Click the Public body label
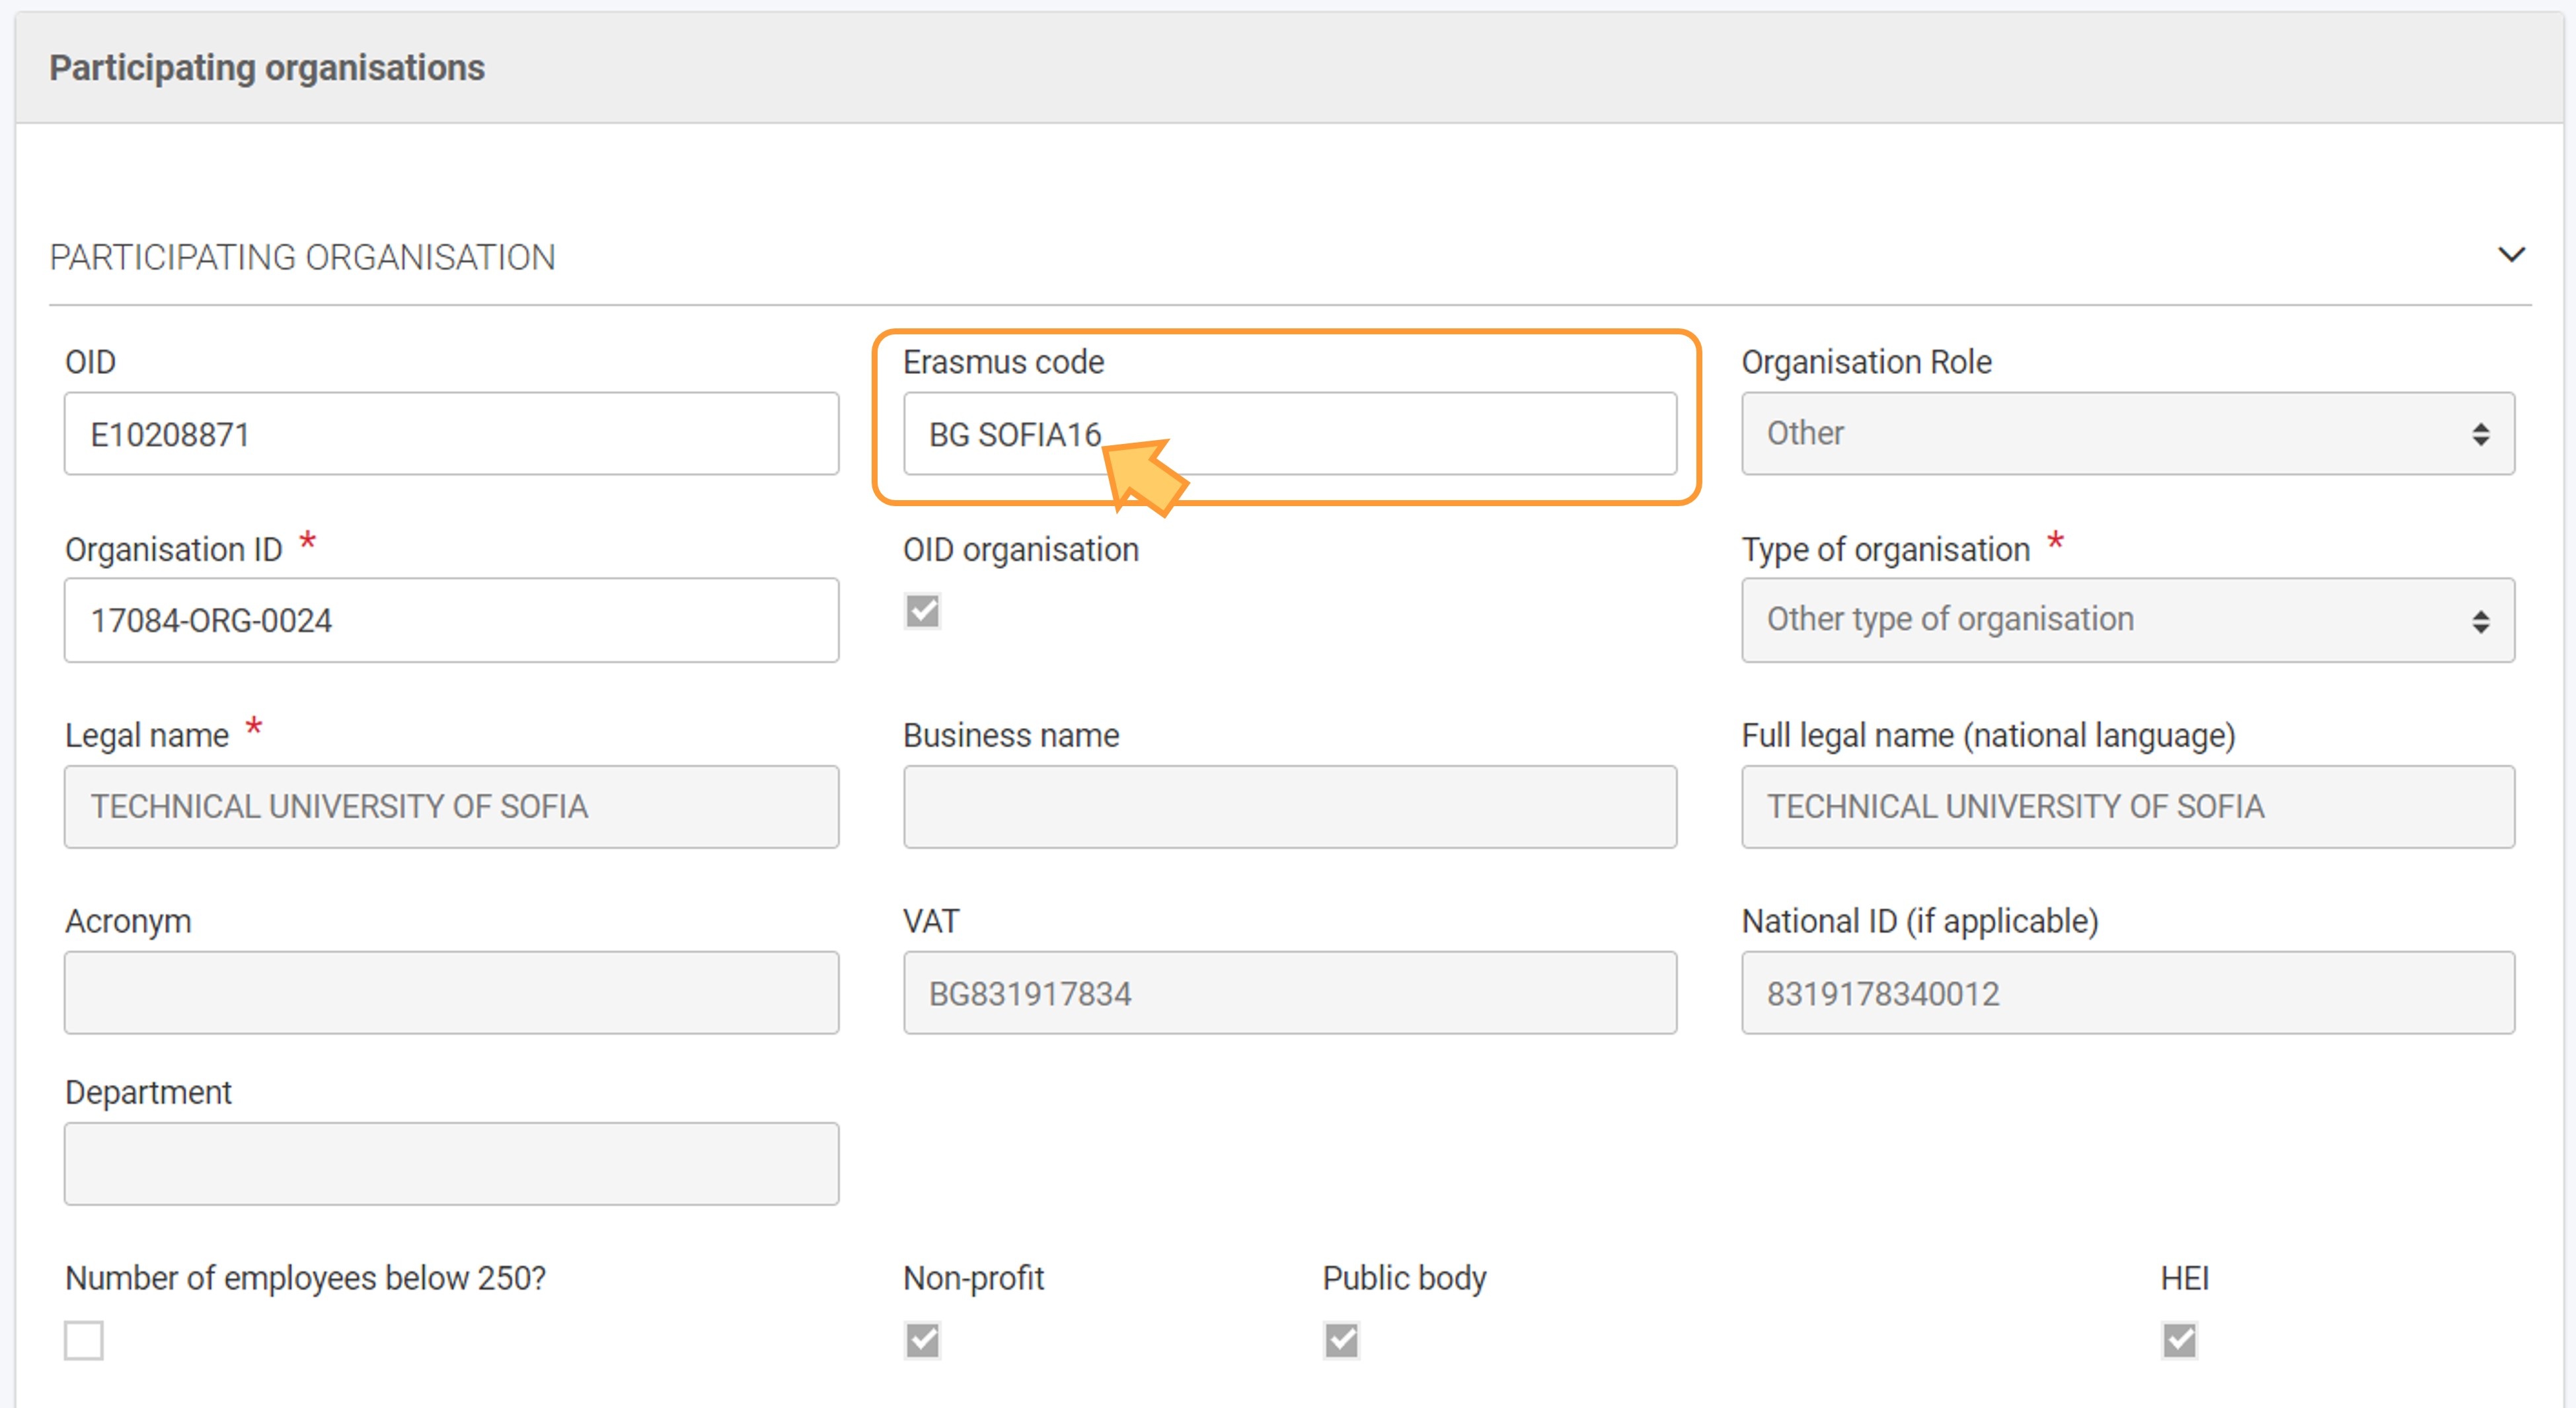This screenshot has width=2576, height=1408. point(1404,1278)
